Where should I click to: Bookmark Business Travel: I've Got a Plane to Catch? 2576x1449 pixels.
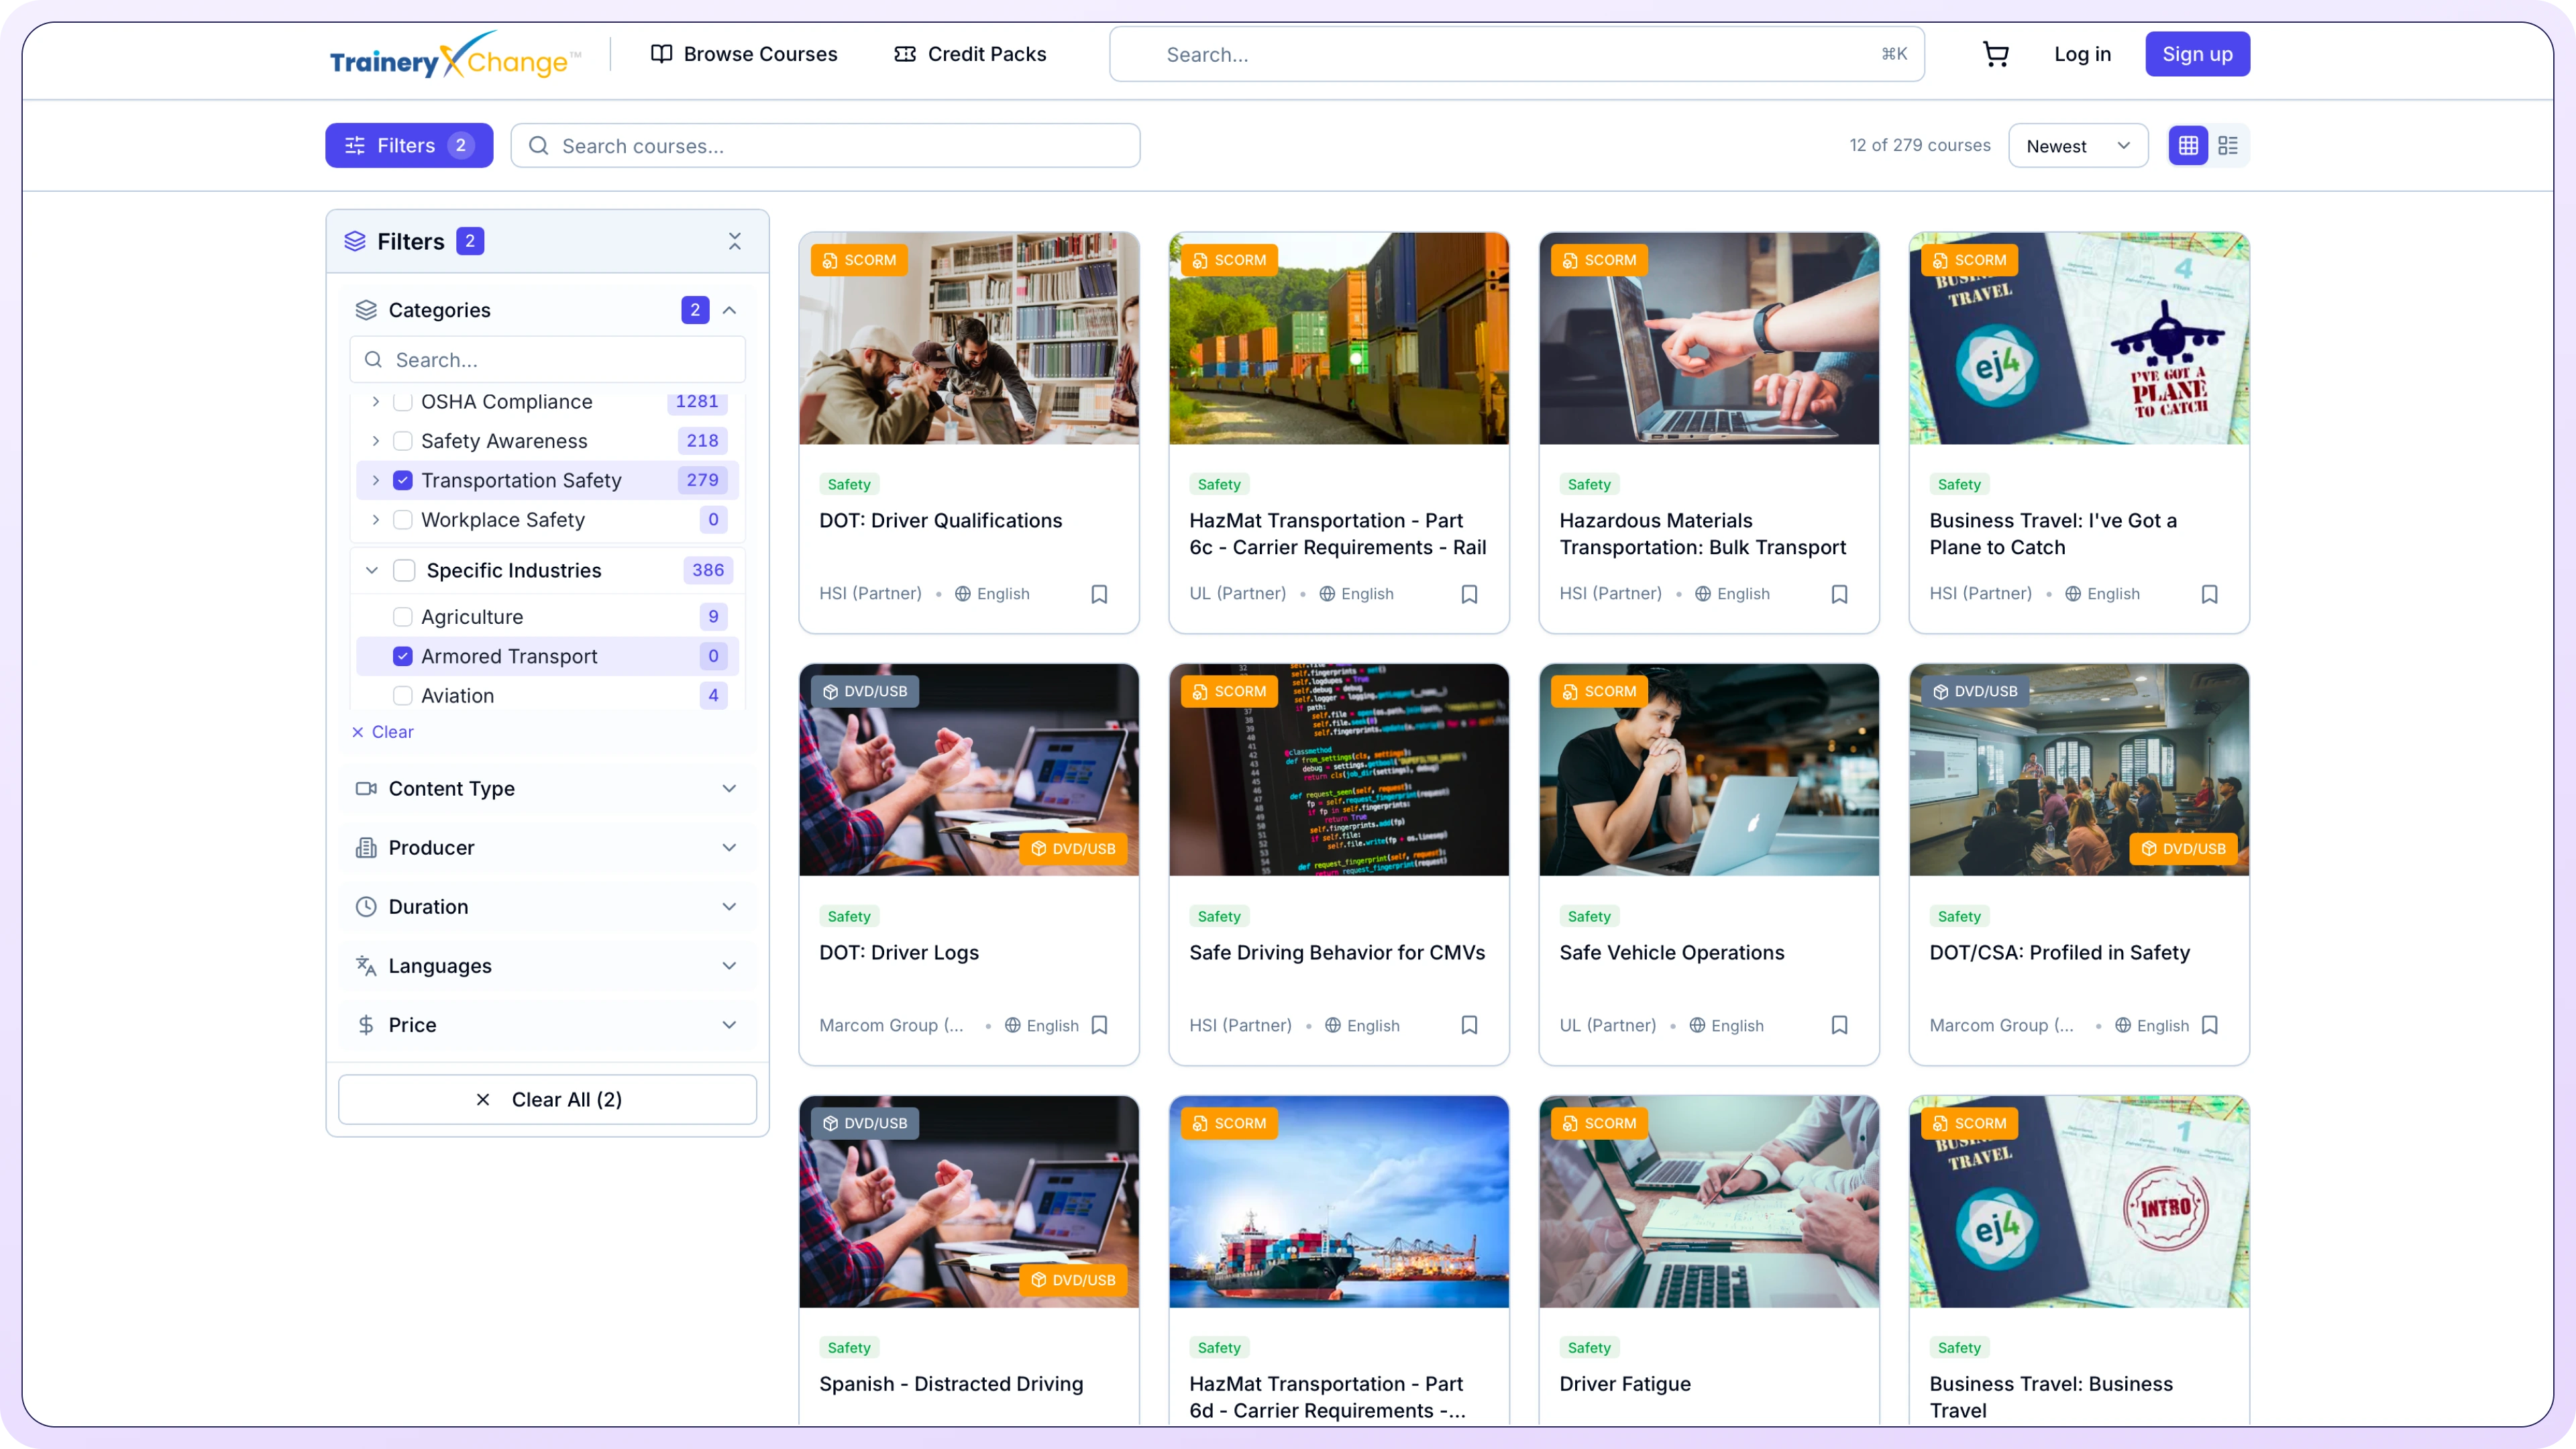pos(2209,594)
